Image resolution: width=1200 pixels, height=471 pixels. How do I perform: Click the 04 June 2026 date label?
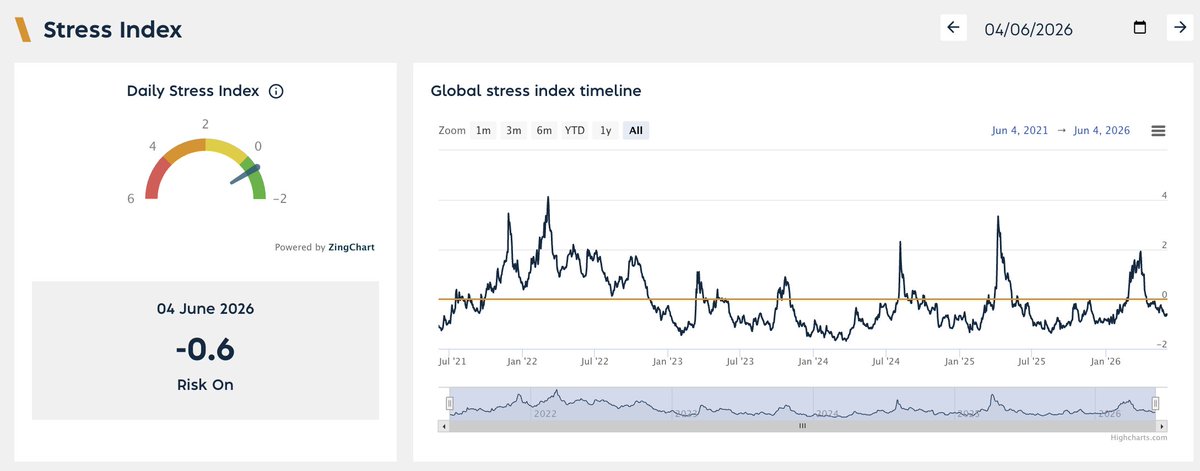coord(206,308)
